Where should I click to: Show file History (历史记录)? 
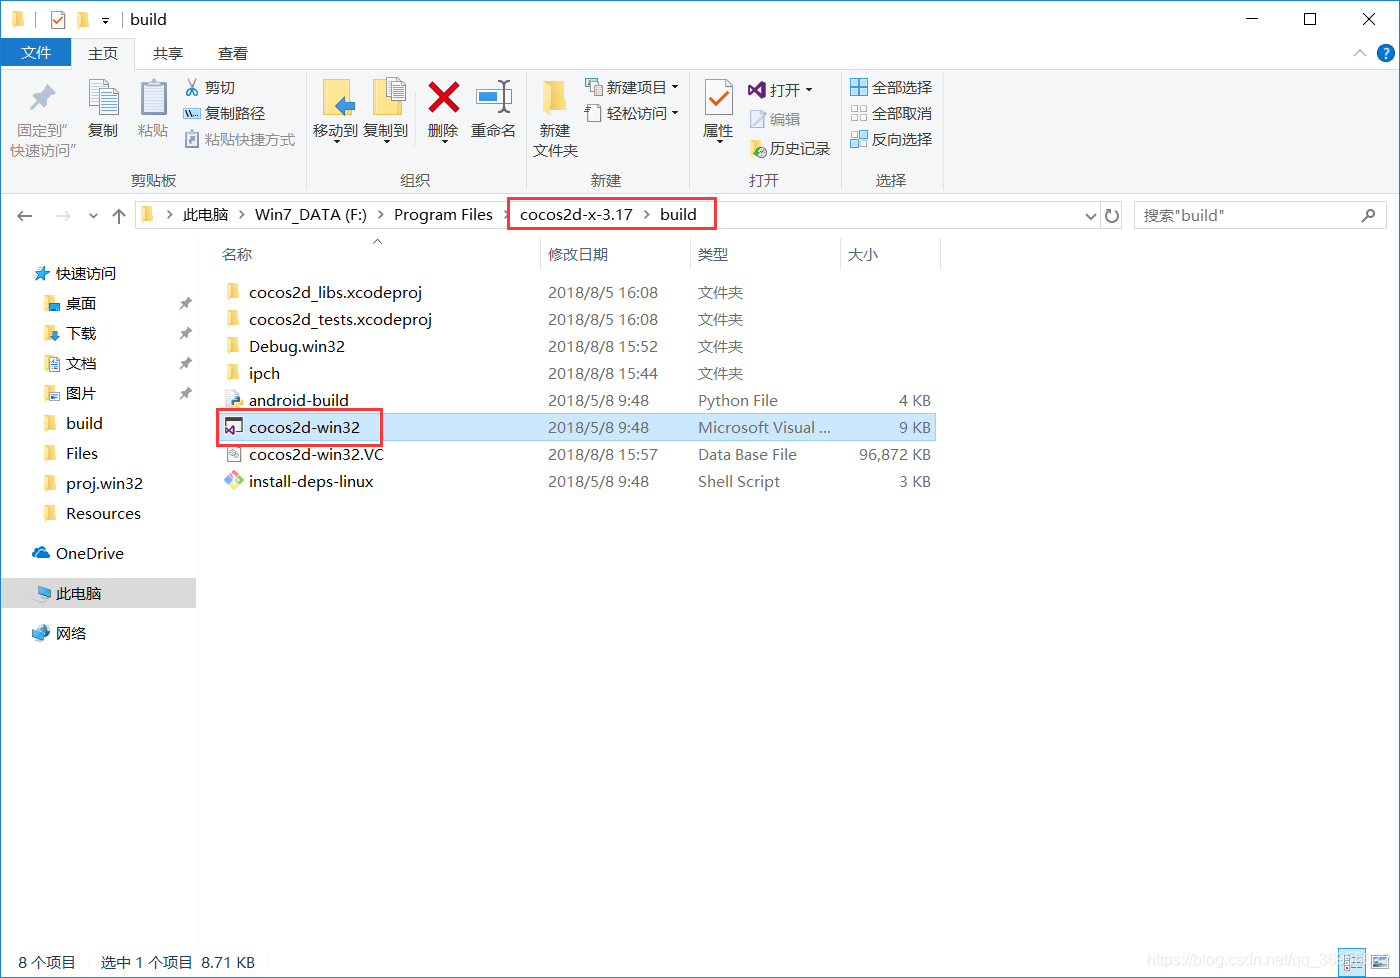click(790, 148)
